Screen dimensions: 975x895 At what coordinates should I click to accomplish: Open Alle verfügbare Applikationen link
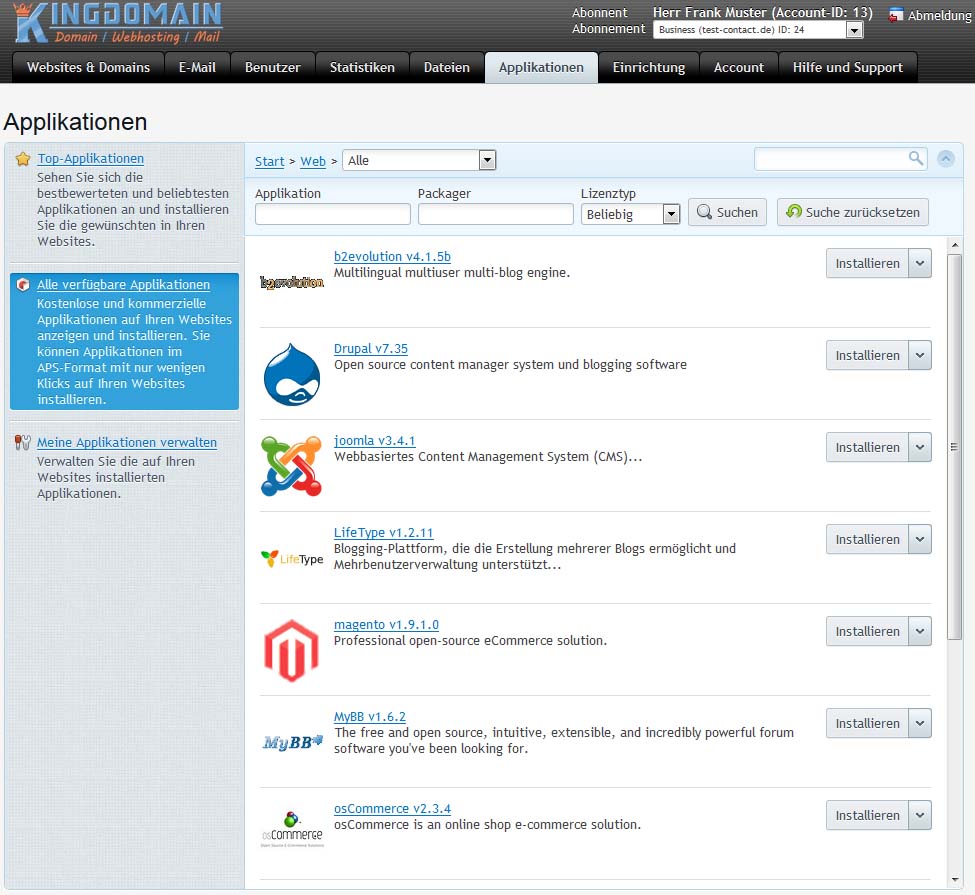point(123,285)
